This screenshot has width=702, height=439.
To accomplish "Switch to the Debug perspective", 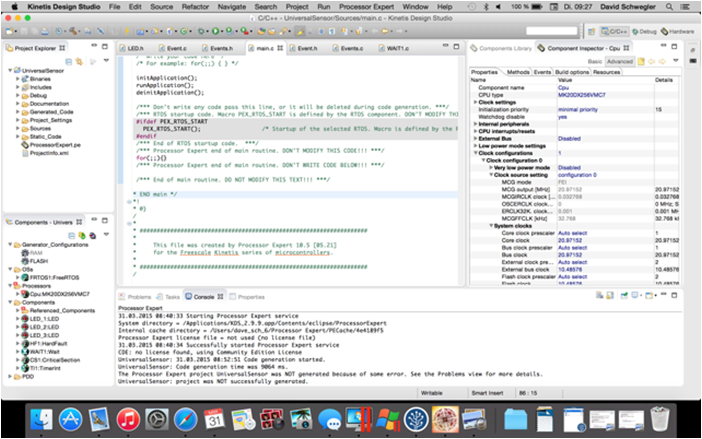I will pyautogui.click(x=644, y=31).
